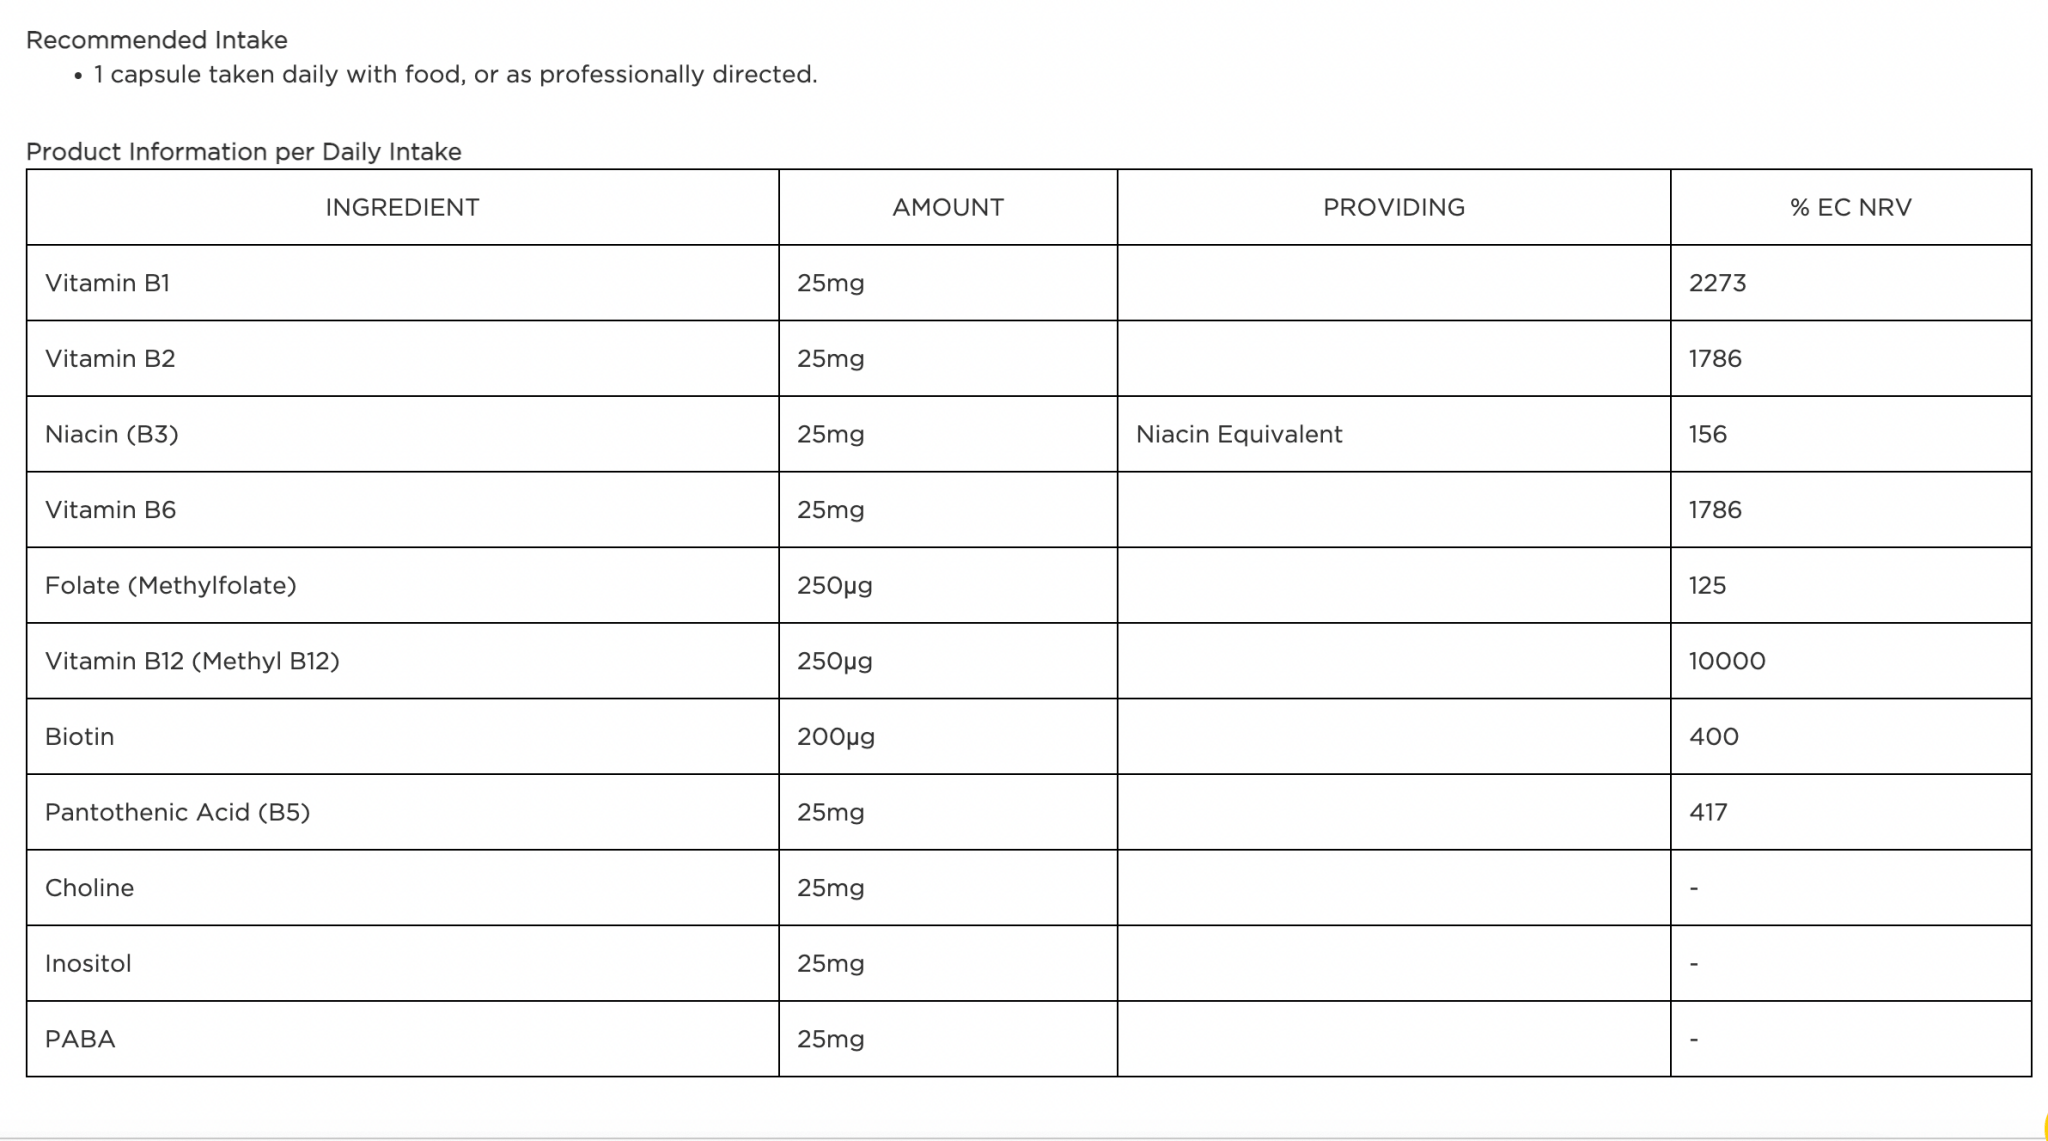
Task: Click the INGREDIENT column header
Action: click(402, 207)
